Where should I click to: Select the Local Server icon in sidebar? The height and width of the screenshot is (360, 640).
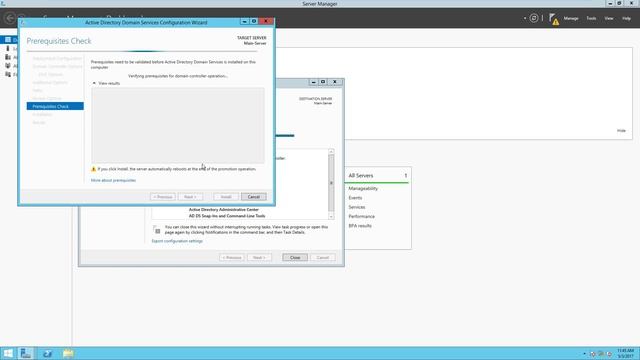pyautogui.click(x=8, y=49)
